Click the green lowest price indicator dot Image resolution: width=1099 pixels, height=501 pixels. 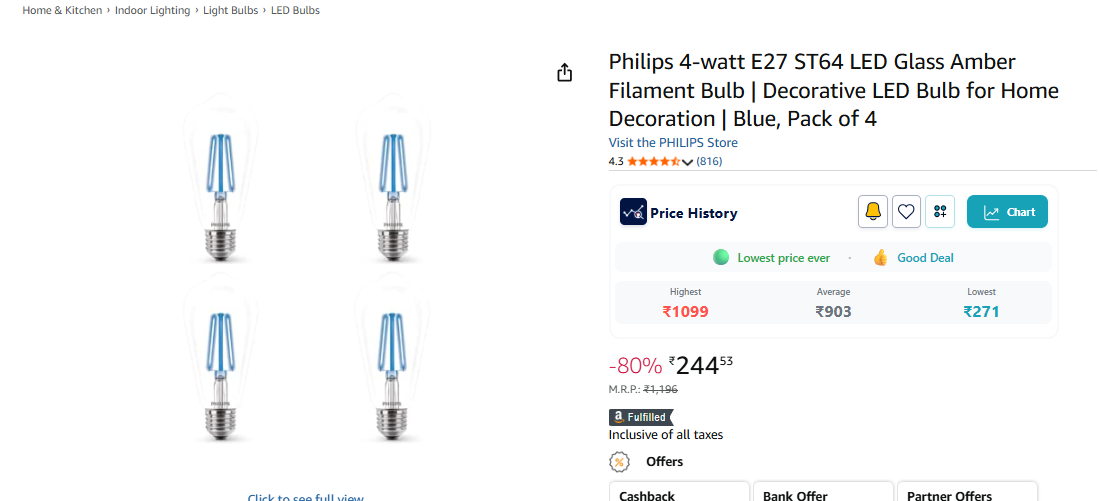[x=721, y=257]
